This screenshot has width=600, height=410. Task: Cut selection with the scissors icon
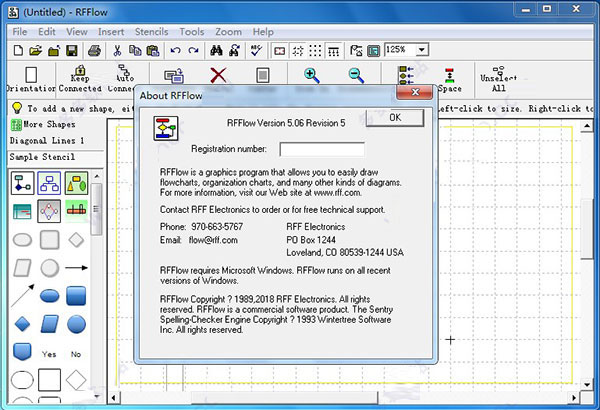(117, 50)
